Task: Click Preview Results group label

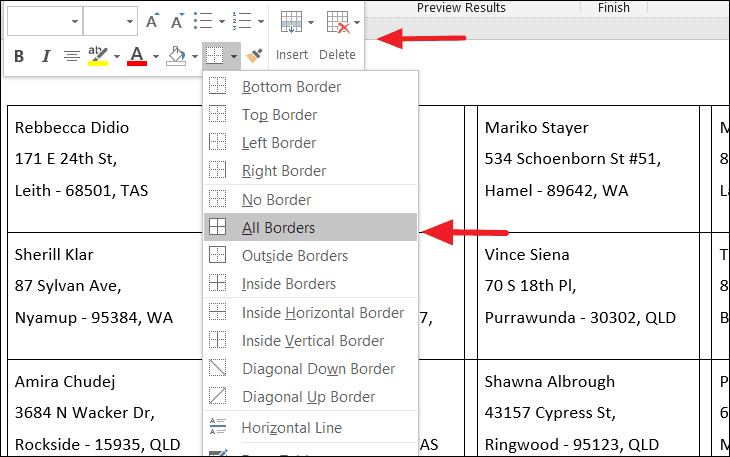Action: pos(461,7)
